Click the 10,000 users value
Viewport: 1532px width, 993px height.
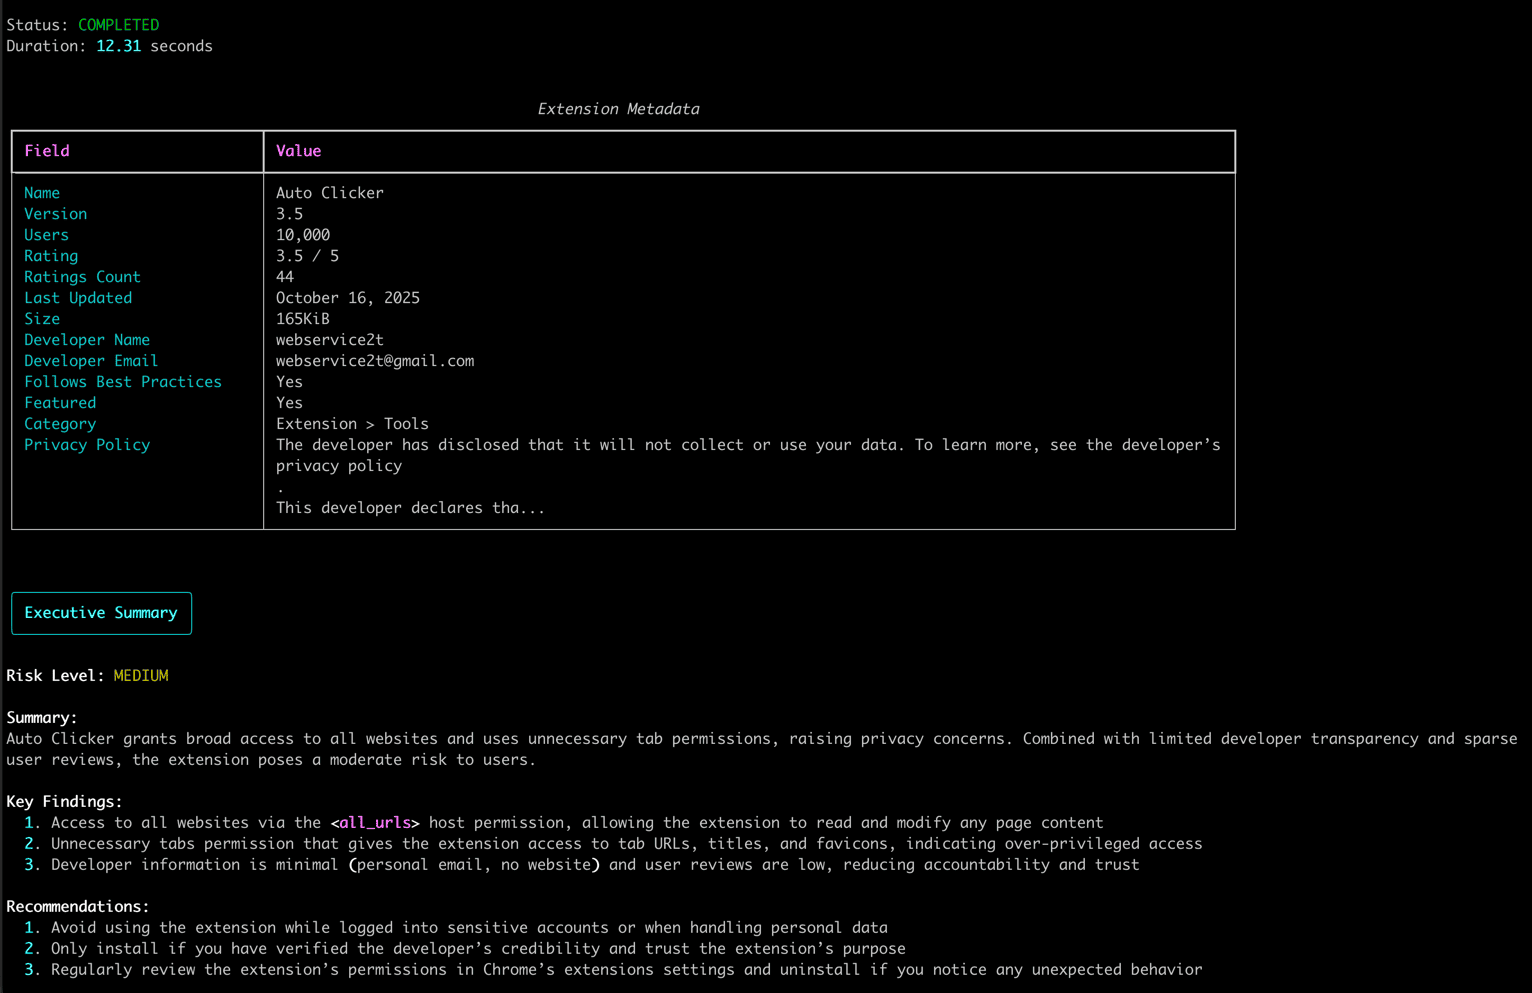303,235
